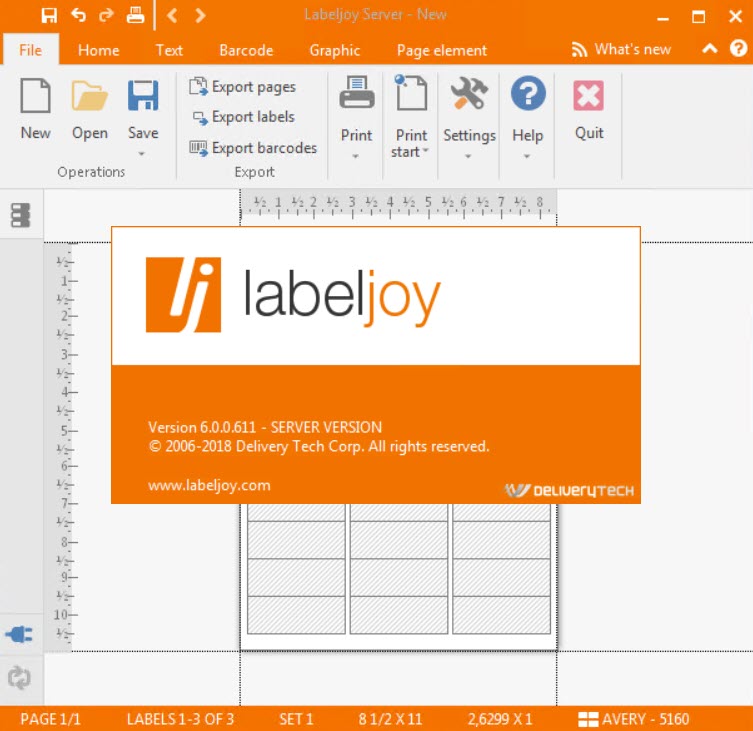Open the Barcode ribbon tab
Viewport: 753px width, 731px height.
pyautogui.click(x=246, y=50)
